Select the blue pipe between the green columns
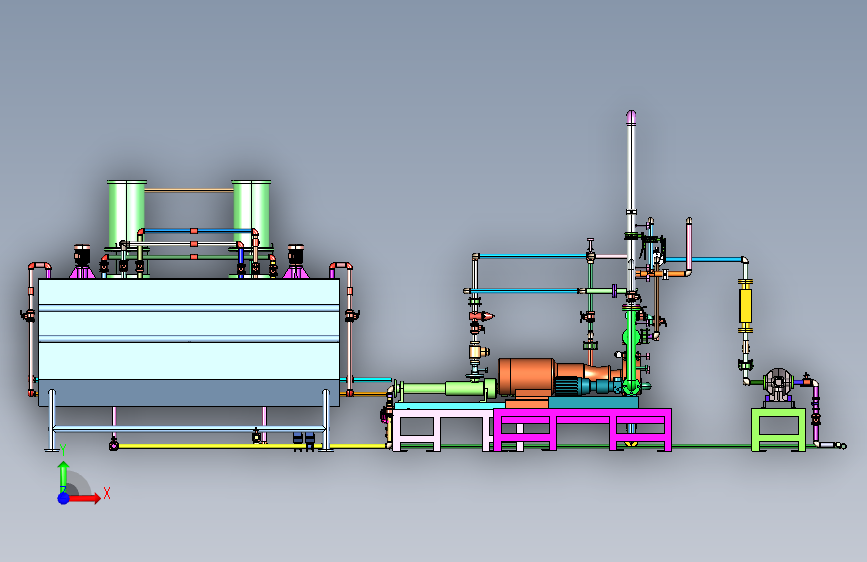 [x=196, y=231]
